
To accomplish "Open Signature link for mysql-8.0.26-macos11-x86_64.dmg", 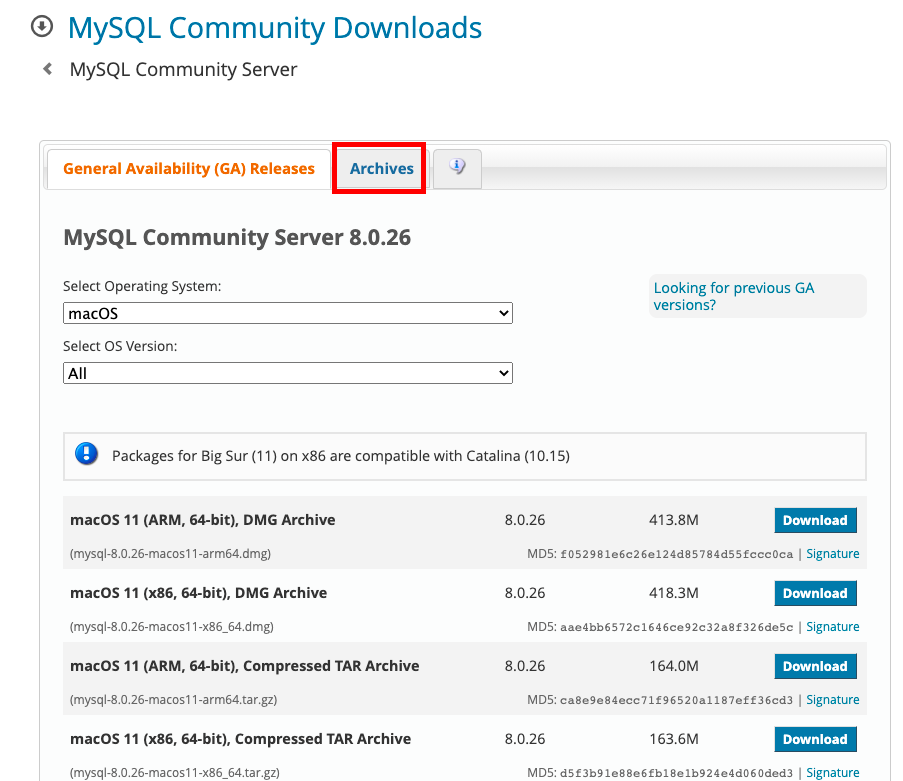I will click(x=832, y=627).
